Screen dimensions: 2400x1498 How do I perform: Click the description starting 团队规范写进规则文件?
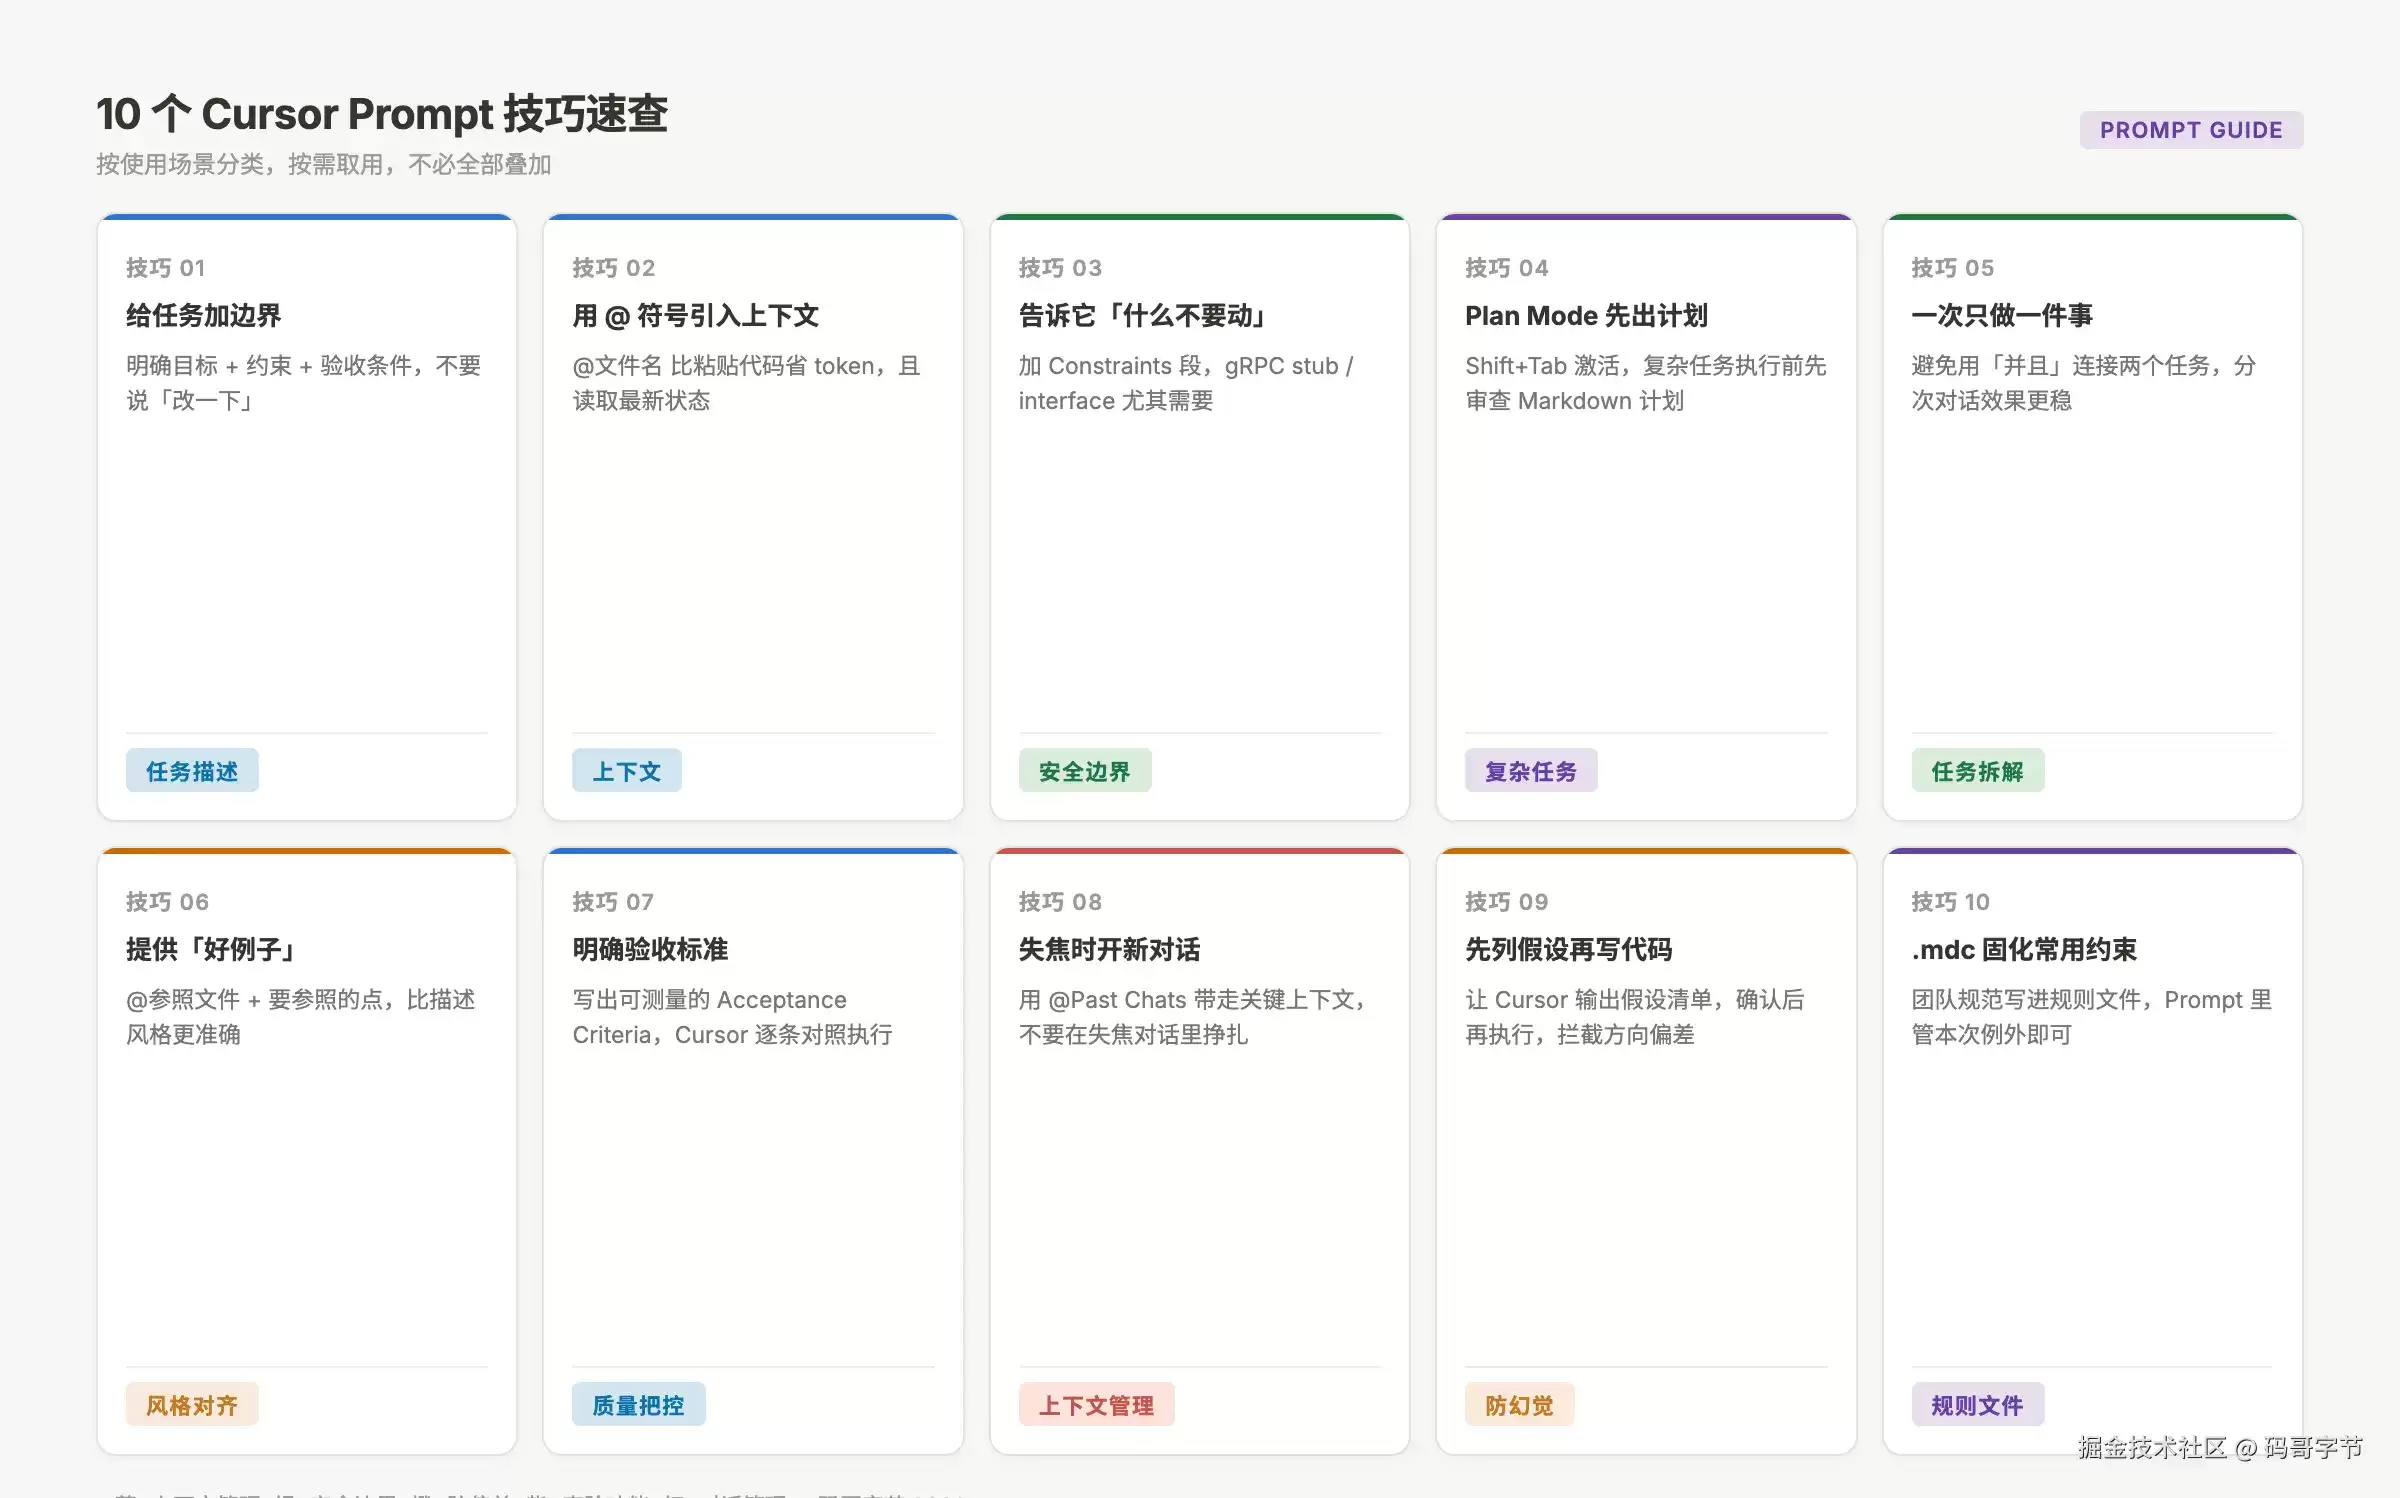coord(2092,1017)
